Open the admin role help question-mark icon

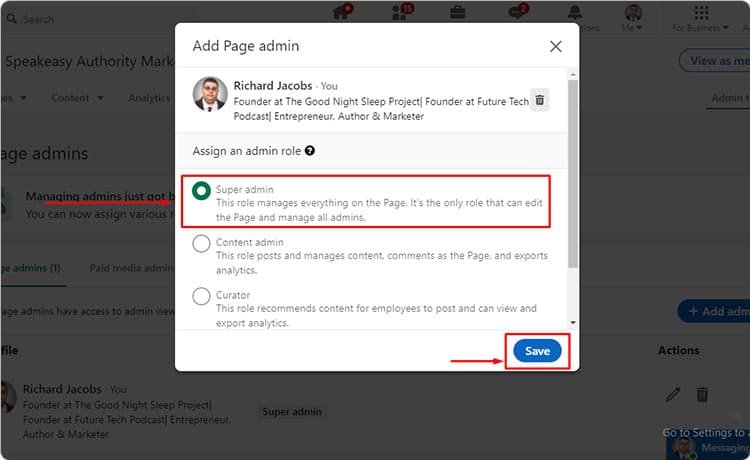(310, 151)
